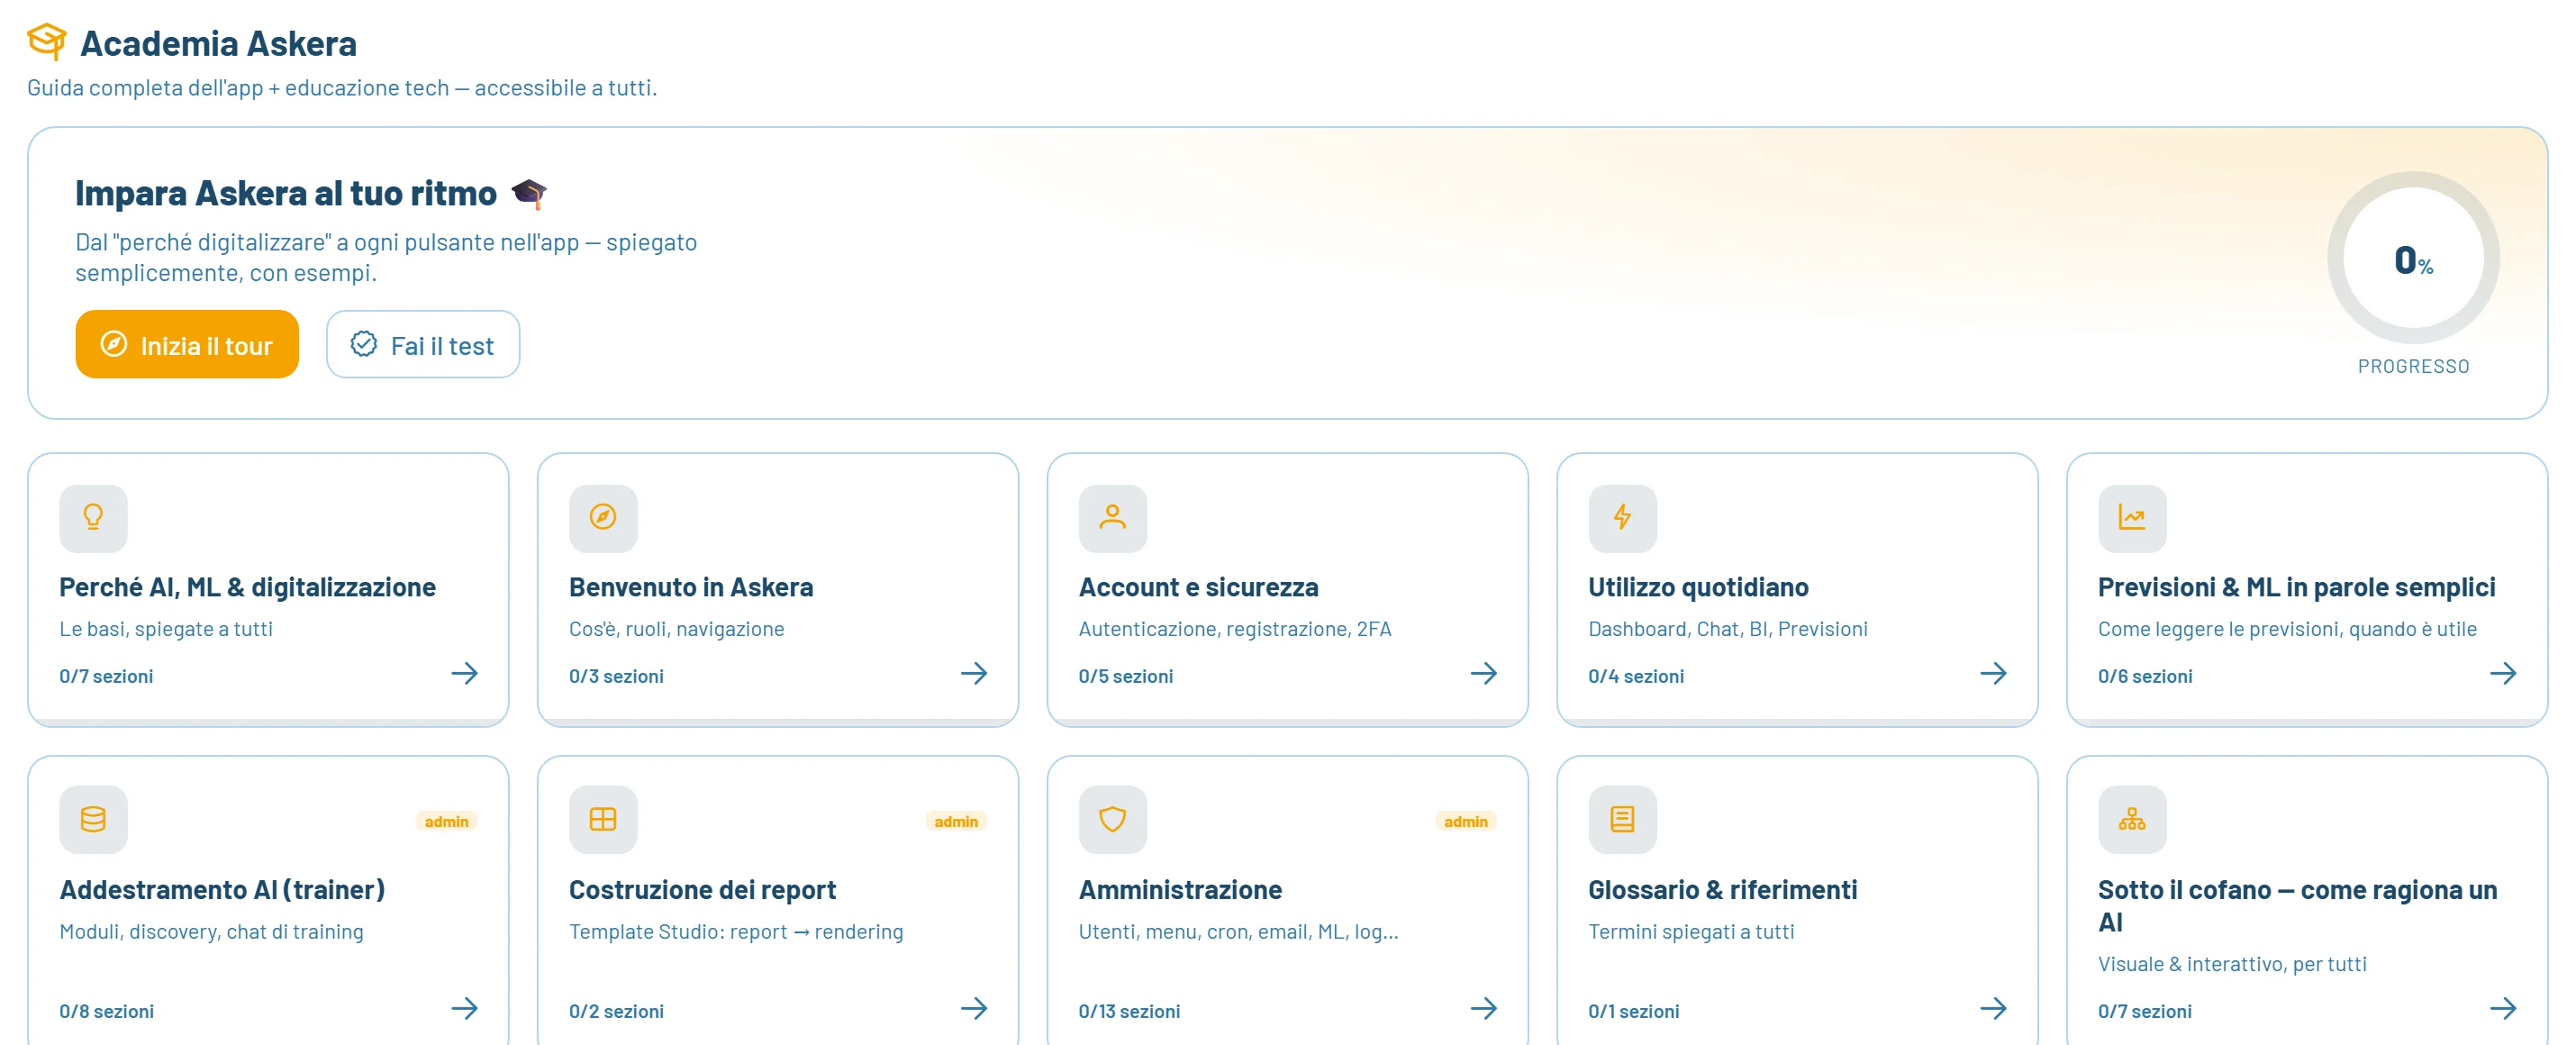Select the Account e sicurezza title
2576x1045 pixels.
tap(1198, 588)
